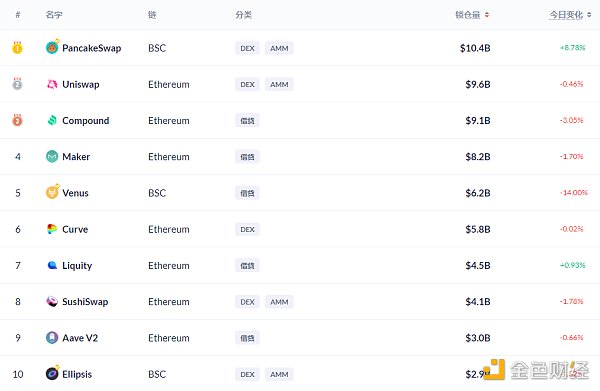
Task: Click the Curve DEX category tag
Action: point(247,230)
